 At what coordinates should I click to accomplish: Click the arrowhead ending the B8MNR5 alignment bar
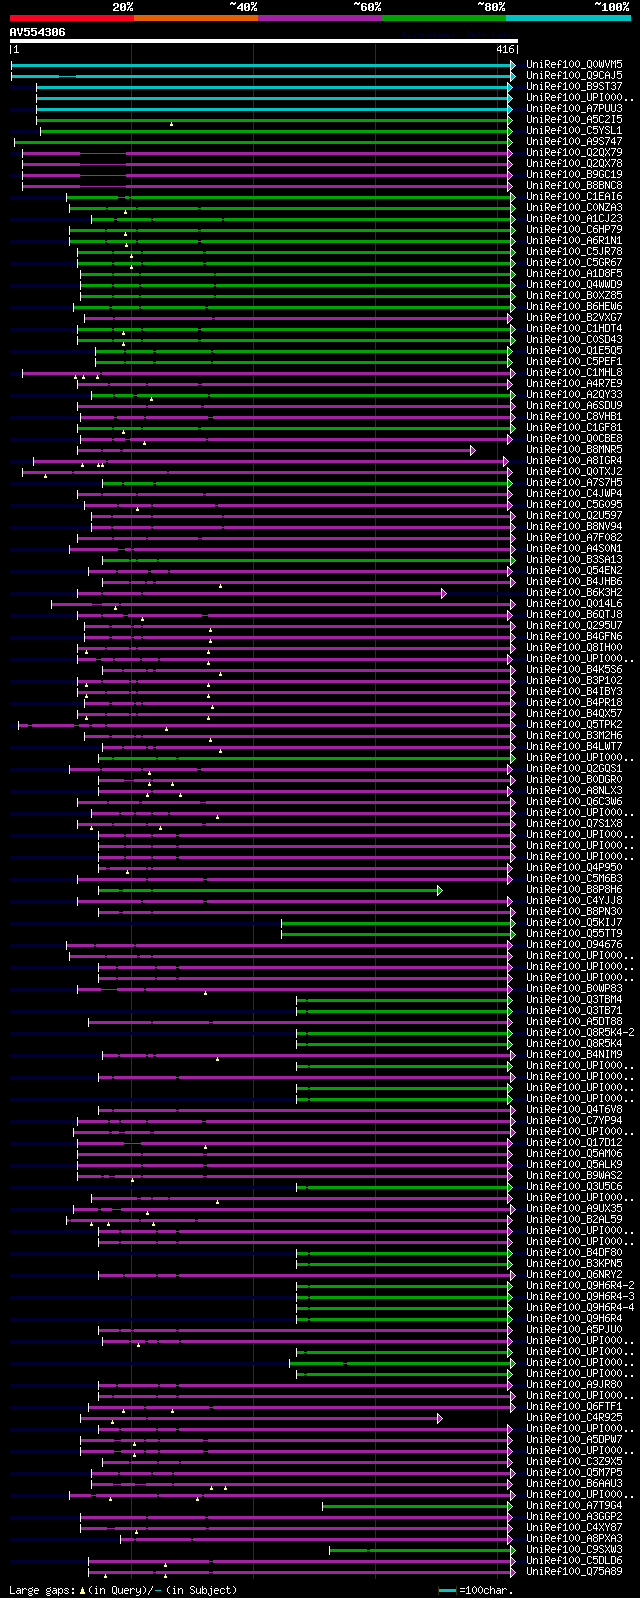[473, 450]
